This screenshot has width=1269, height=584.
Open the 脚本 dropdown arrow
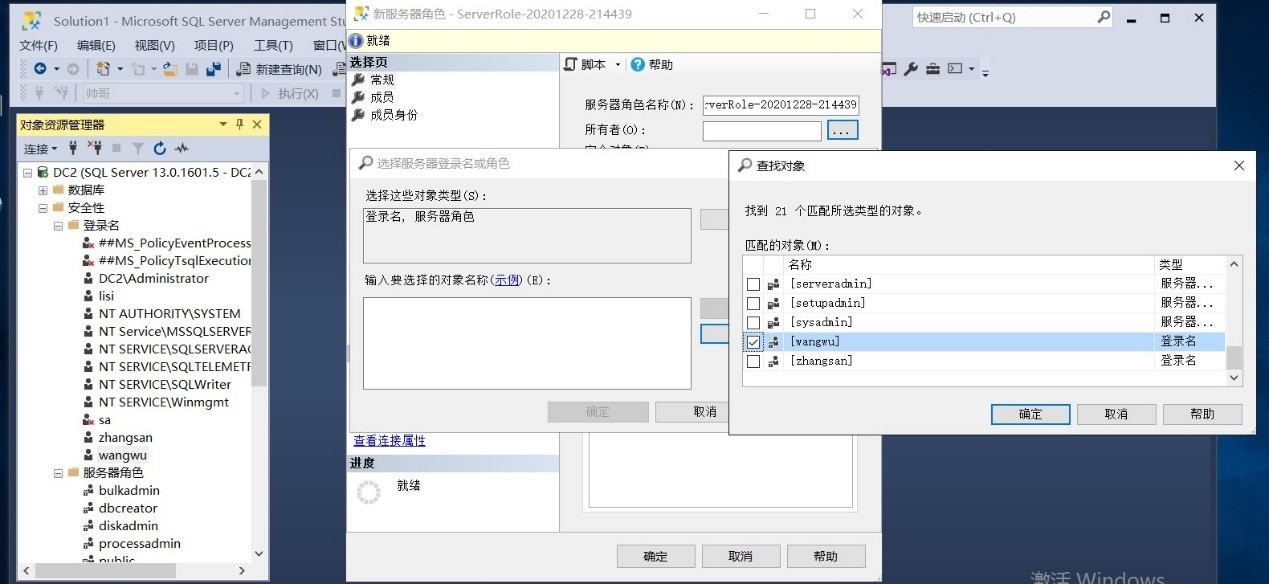coord(617,64)
